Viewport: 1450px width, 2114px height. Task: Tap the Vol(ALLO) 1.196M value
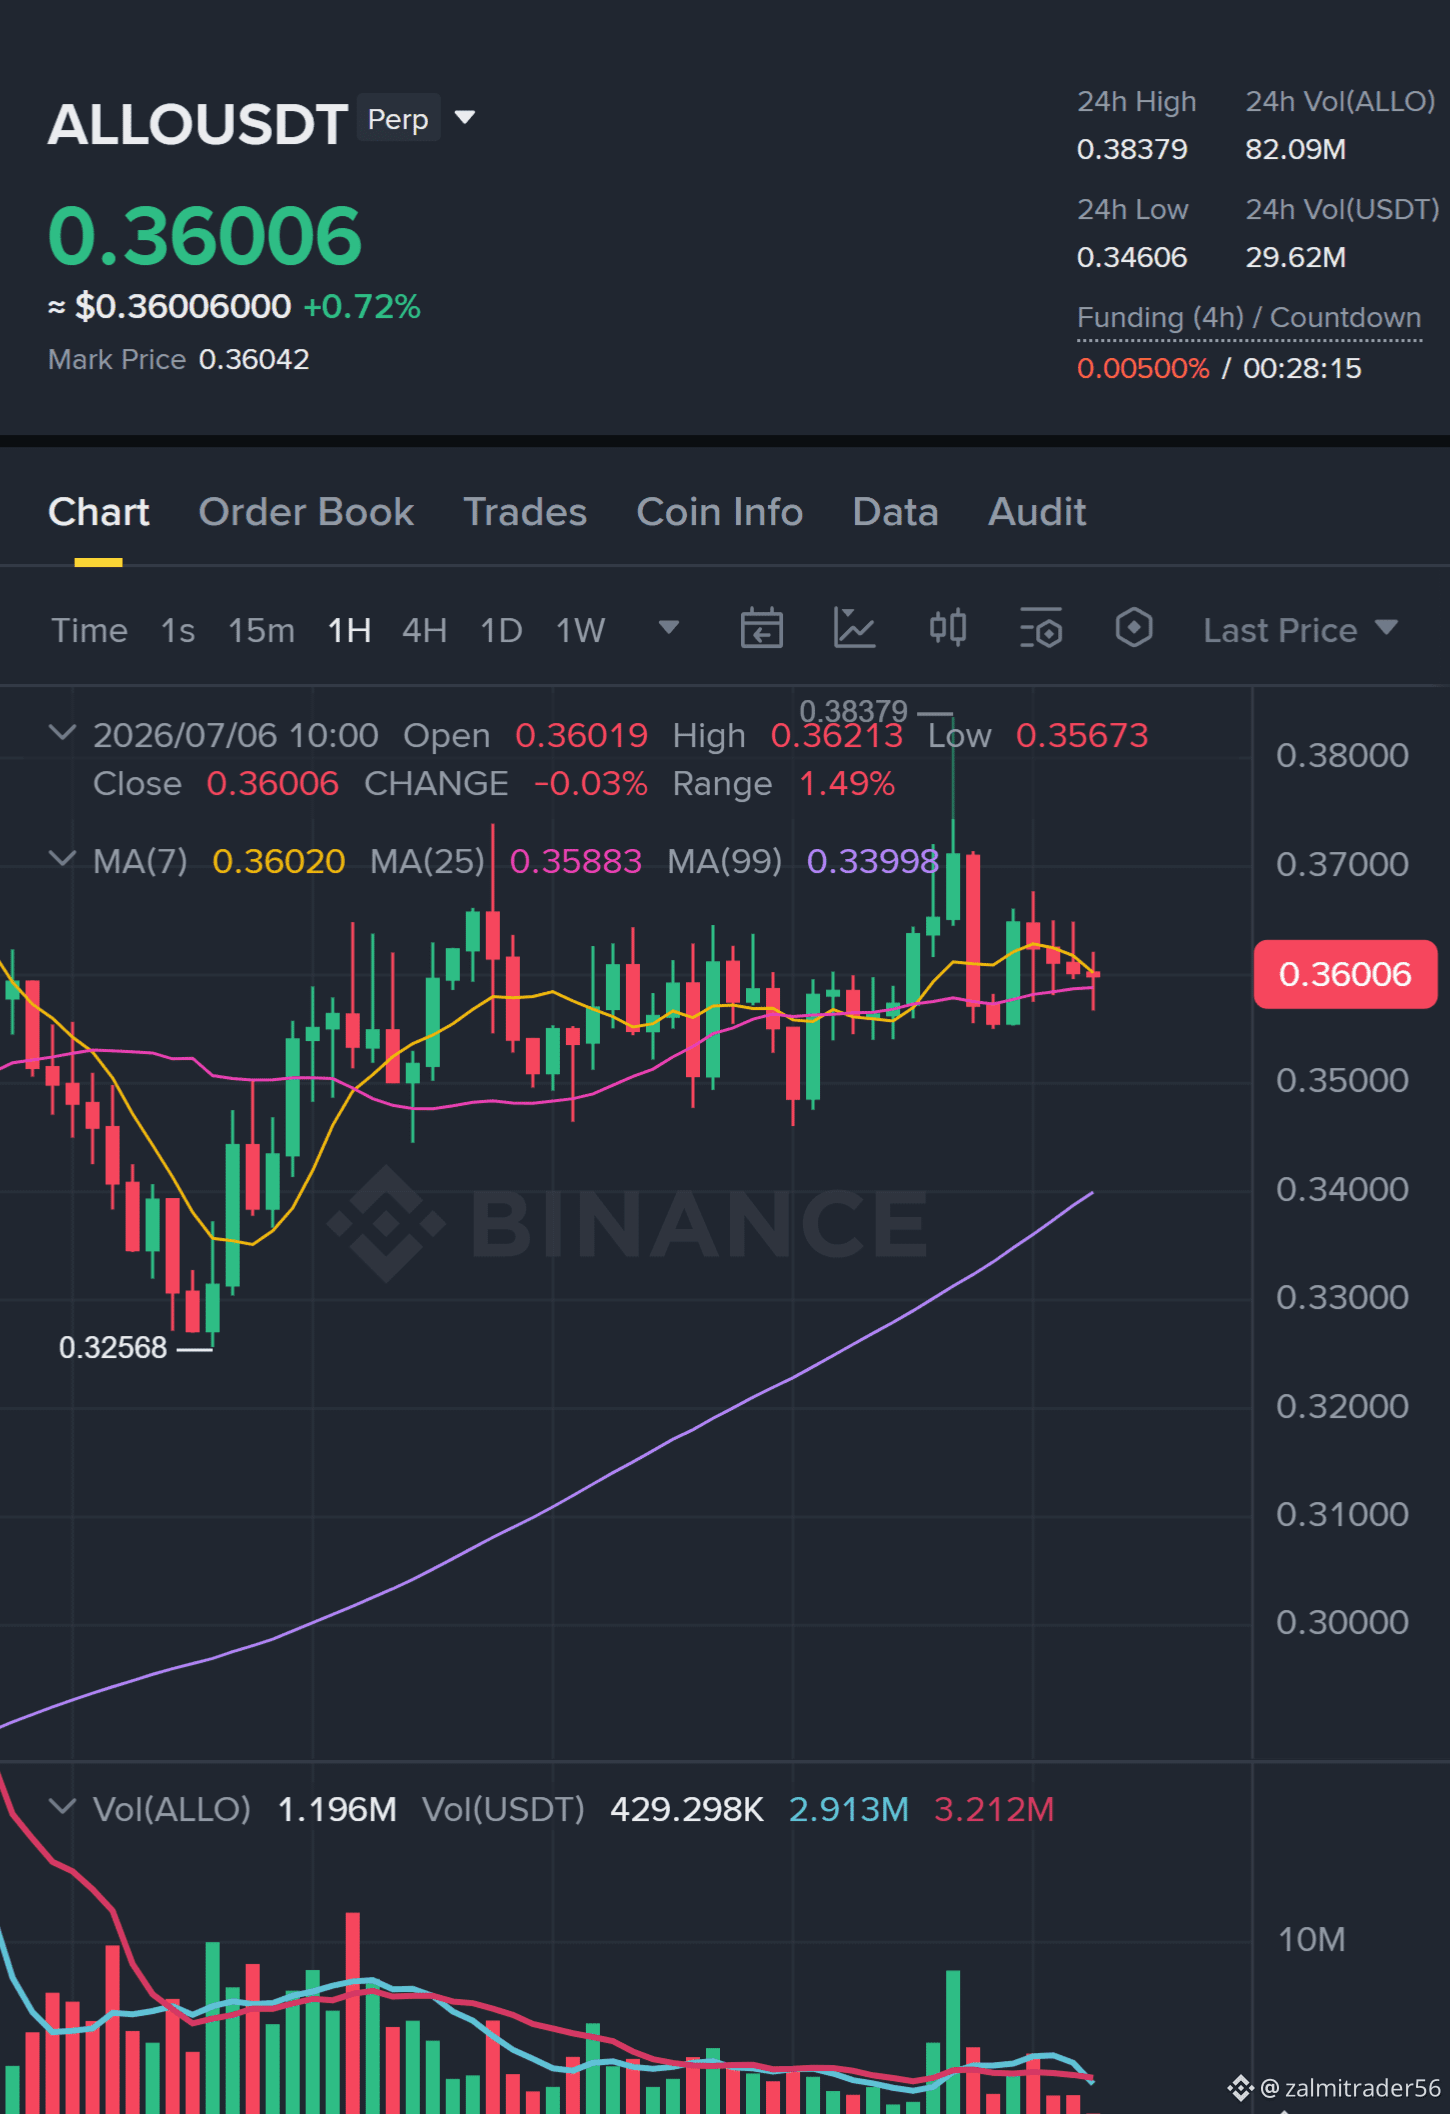tap(337, 1809)
